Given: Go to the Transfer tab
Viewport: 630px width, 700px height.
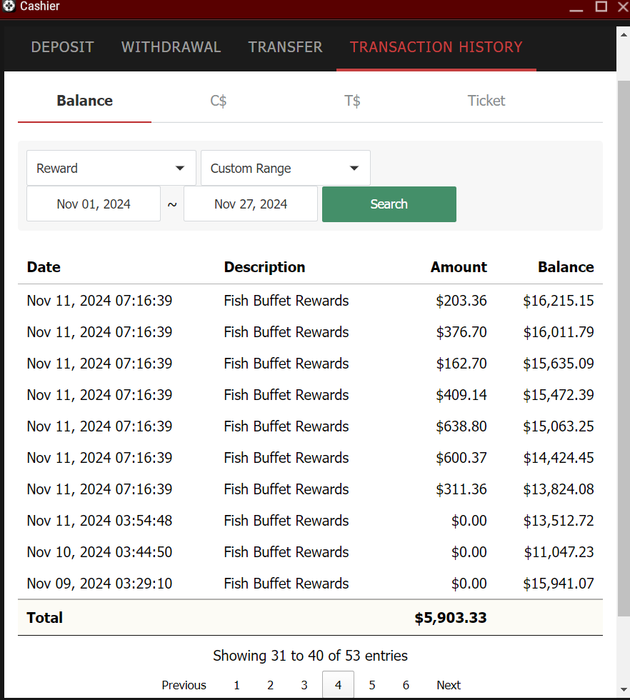Looking at the screenshot, I should (285, 47).
